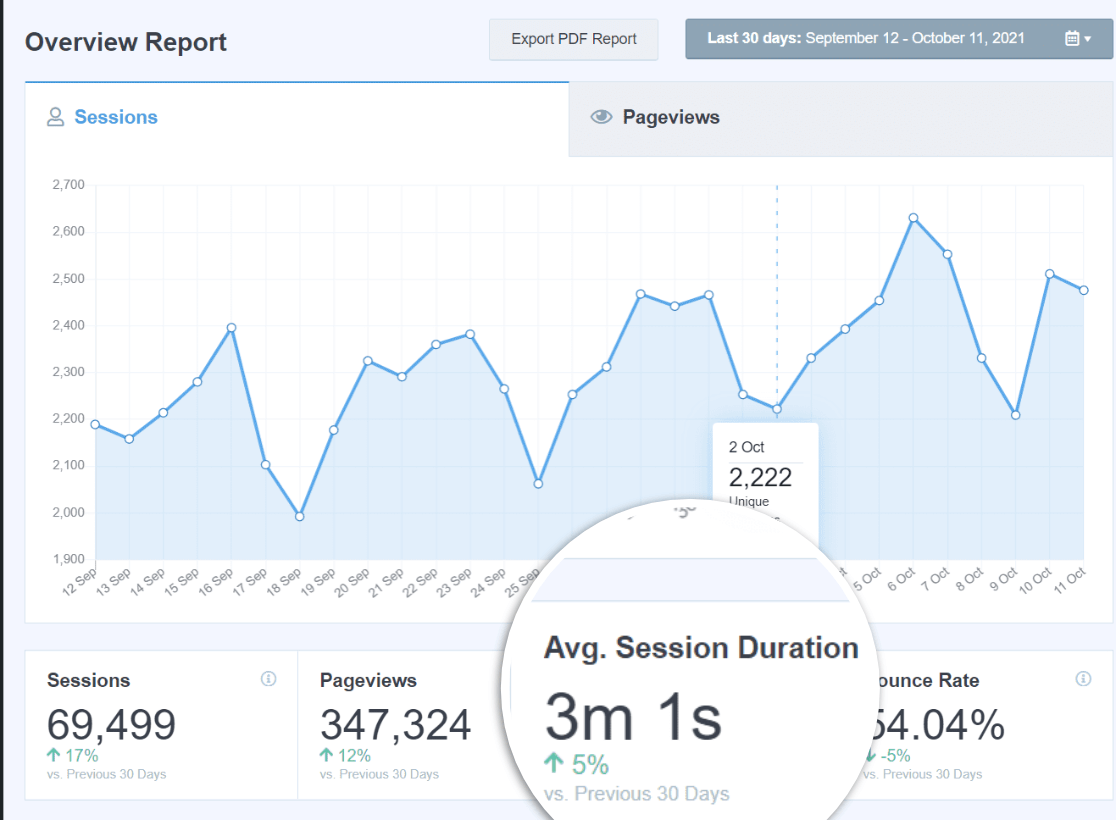Click the 7 Oct x-axis label
This screenshot has height=820, width=1116.
coord(935,580)
